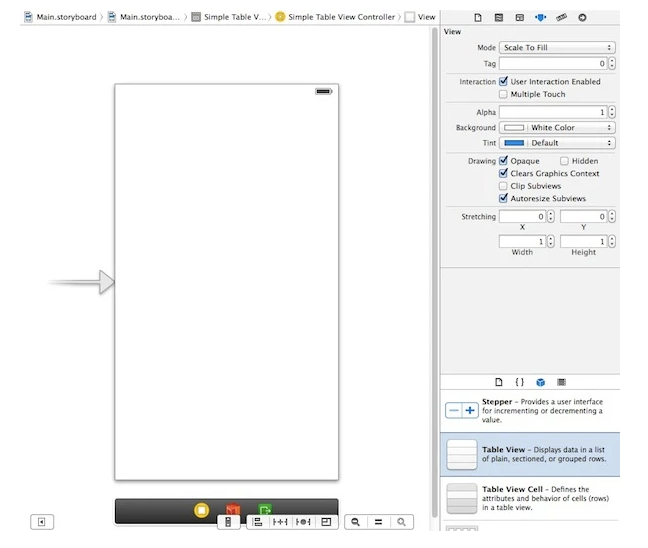Open Resolve Auto Layout Issues menu
This screenshot has width=648, height=548.
point(303,522)
